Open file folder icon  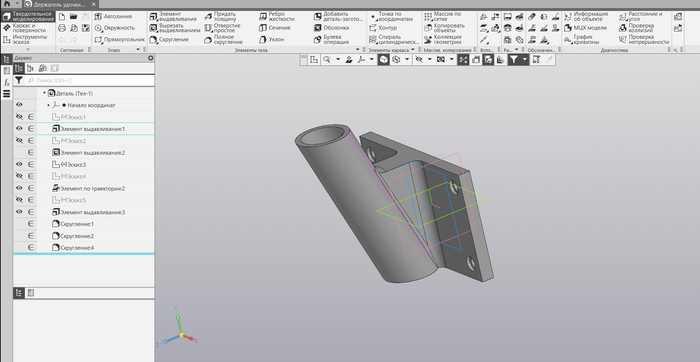[74, 17]
